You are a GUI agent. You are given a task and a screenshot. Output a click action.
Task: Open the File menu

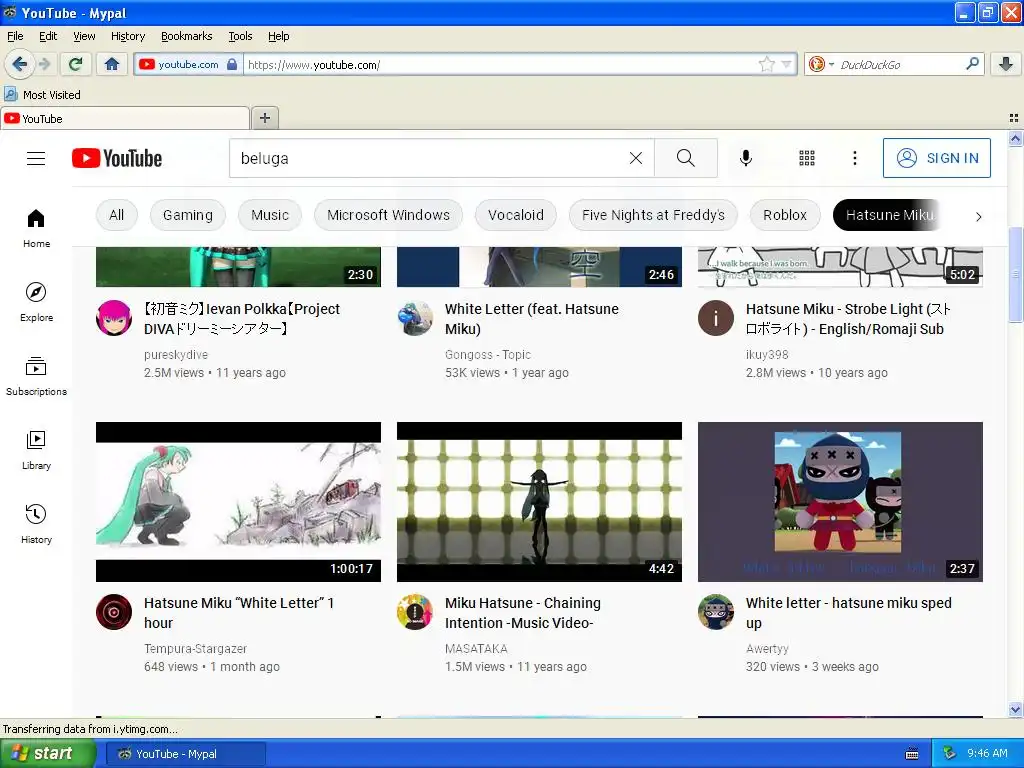pyautogui.click(x=15, y=36)
